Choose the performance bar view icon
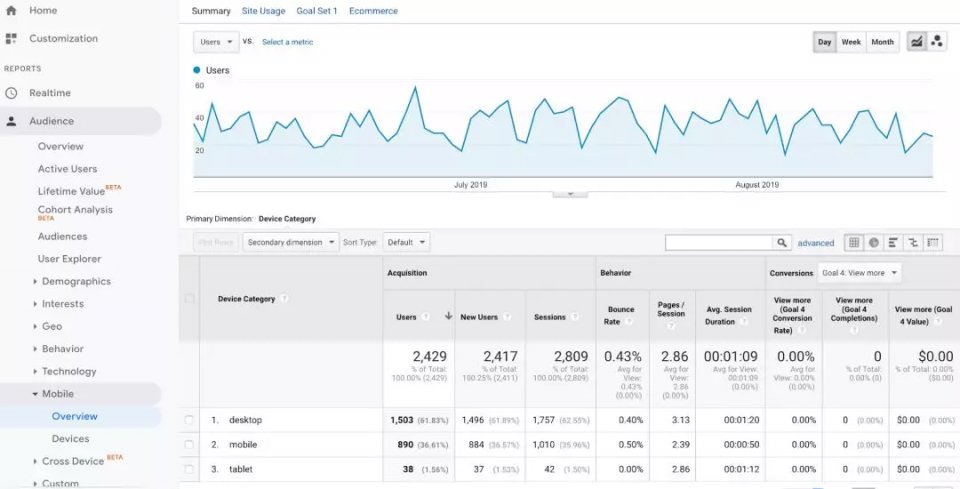This screenshot has height=489, width=960. [893, 242]
